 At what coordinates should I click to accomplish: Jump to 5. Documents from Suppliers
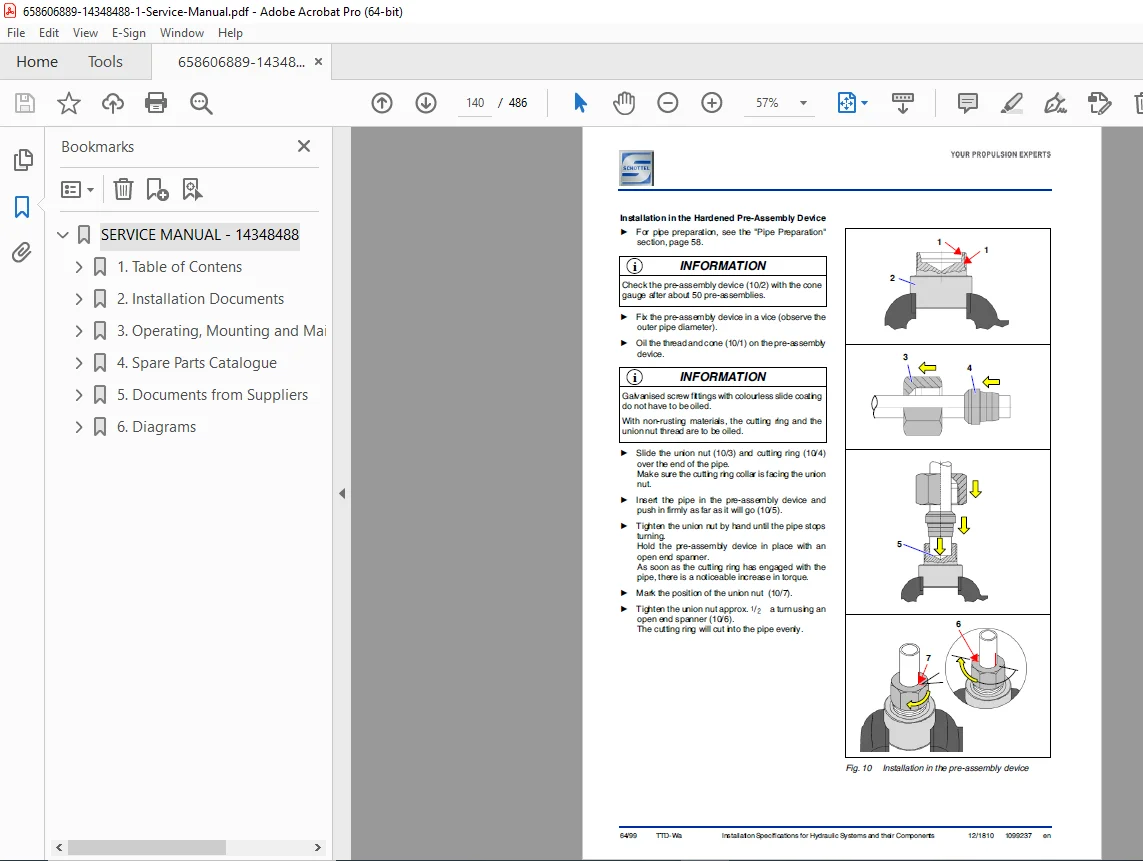click(212, 395)
